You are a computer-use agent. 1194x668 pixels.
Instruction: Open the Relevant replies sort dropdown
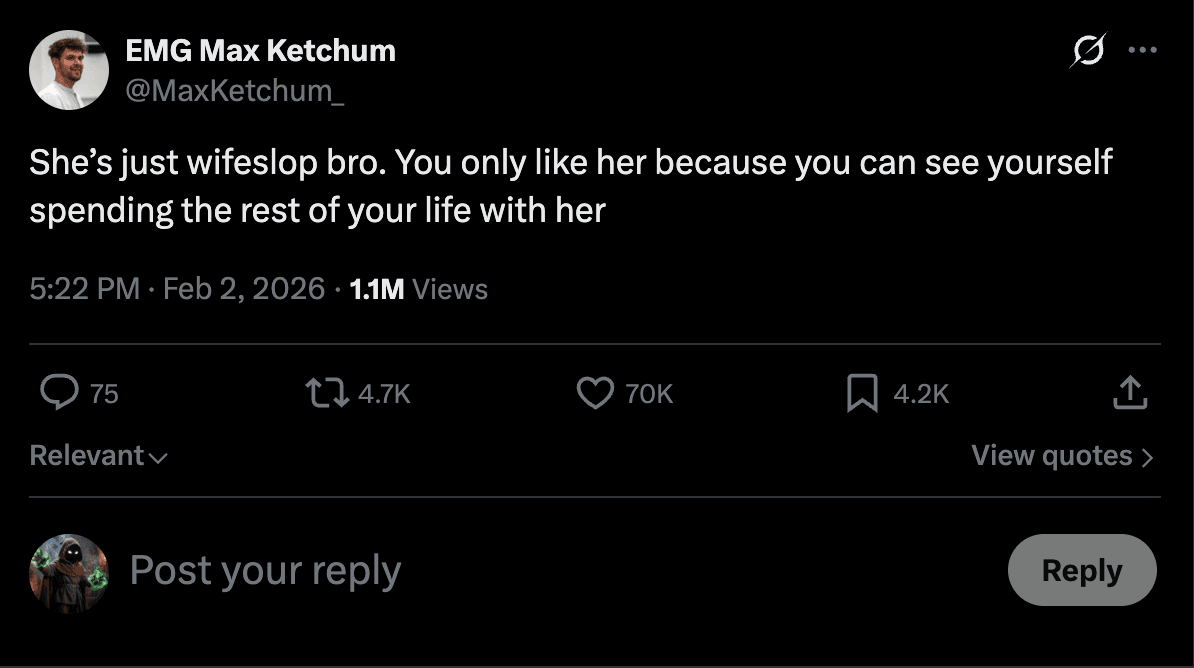click(97, 456)
